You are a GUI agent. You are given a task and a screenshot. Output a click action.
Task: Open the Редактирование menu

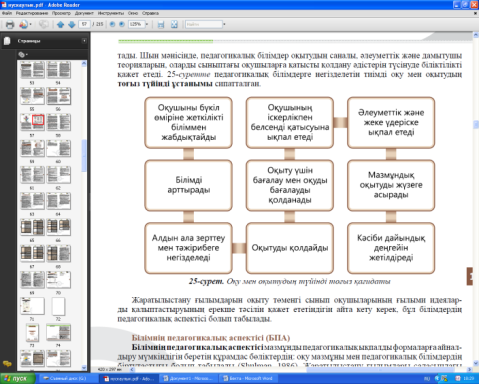32,13
